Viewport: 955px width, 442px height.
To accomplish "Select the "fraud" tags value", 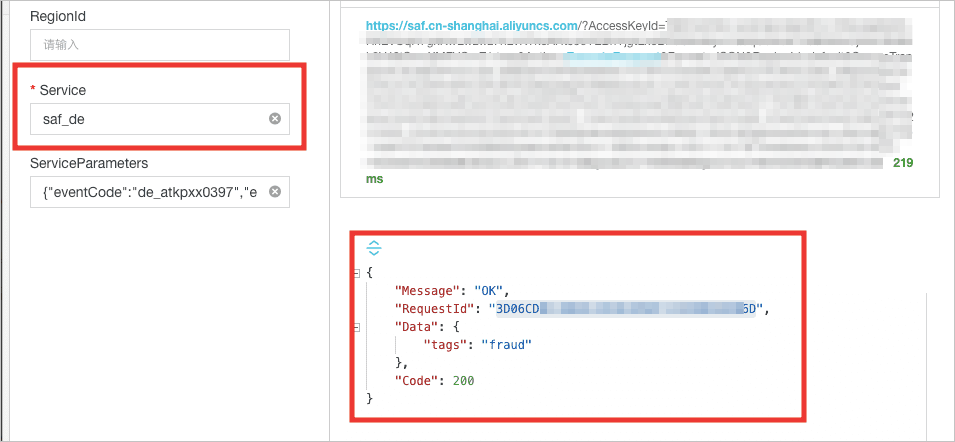I will click(506, 345).
